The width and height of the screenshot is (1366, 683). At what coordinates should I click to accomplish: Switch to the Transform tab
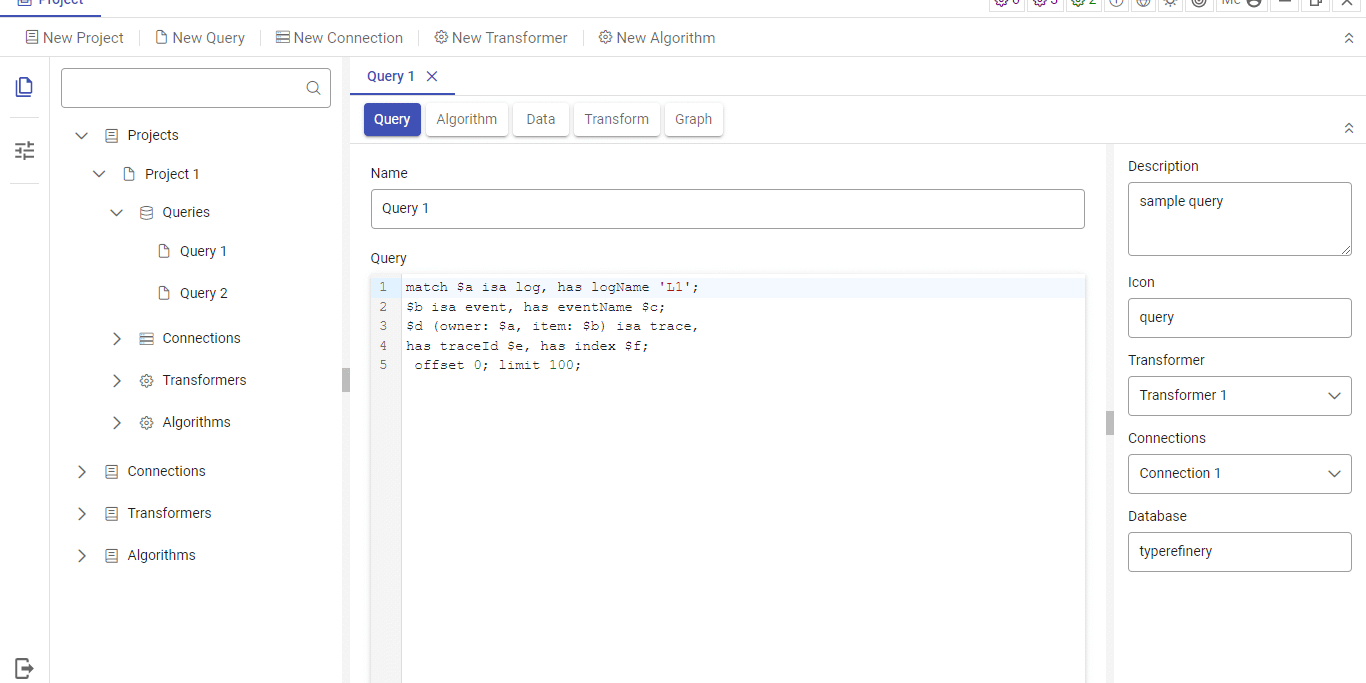point(616,119)
